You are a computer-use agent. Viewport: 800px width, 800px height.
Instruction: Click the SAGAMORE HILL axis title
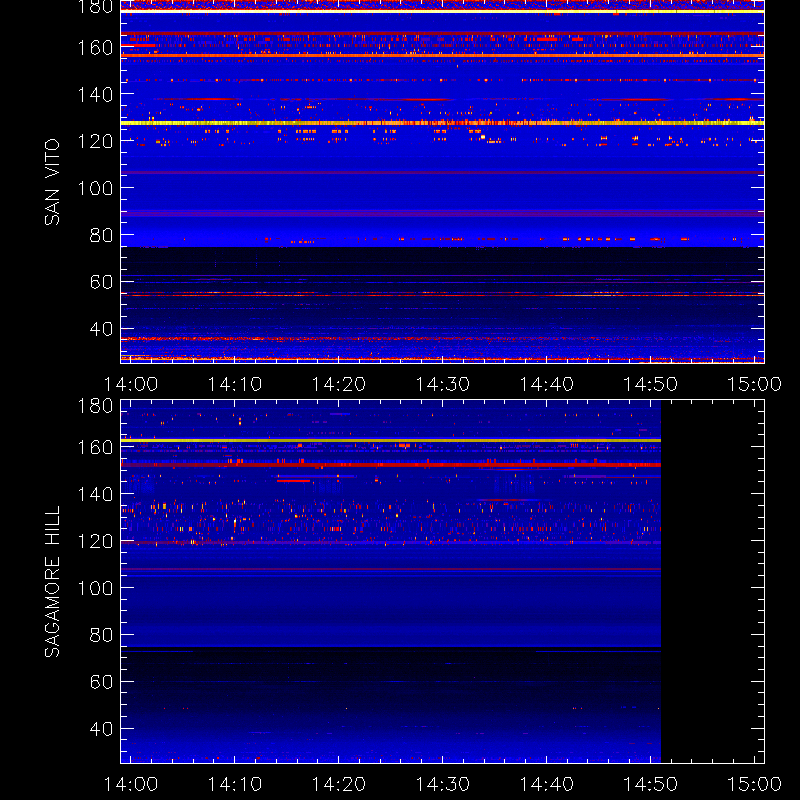(52, 581)
